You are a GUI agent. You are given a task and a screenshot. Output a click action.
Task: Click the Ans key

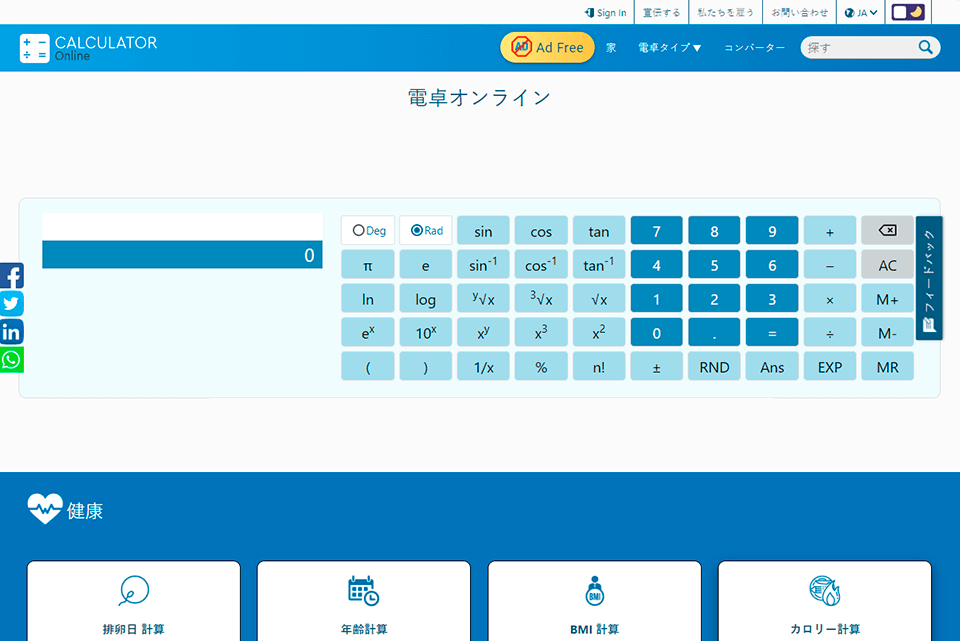pyautogui.click(x=772, y=366)
